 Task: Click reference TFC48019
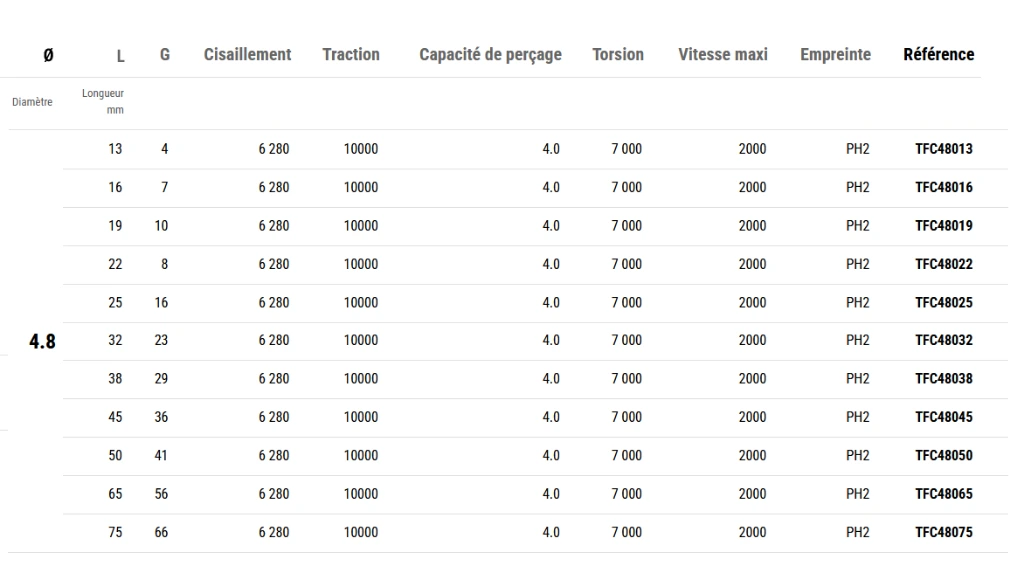click(944, 226)
